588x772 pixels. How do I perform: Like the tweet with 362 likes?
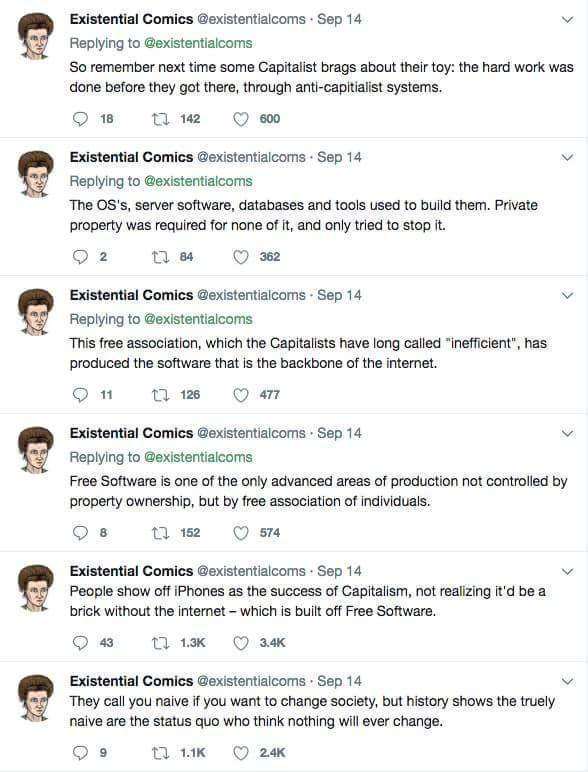[x=240, y=257]
